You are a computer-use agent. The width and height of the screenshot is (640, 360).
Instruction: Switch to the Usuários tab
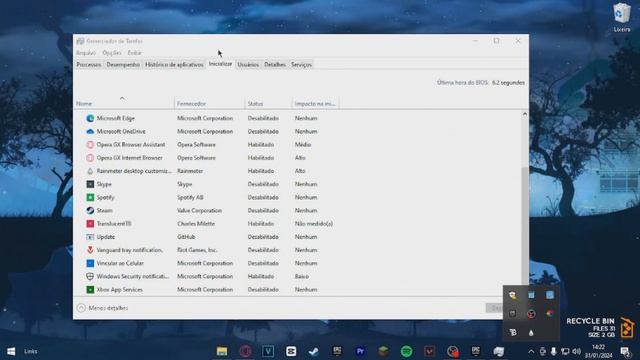pos(248,64)
